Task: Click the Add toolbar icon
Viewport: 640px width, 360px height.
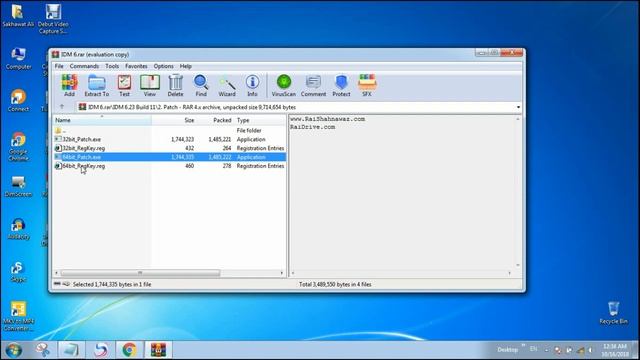Action: [x=69, y=86]
